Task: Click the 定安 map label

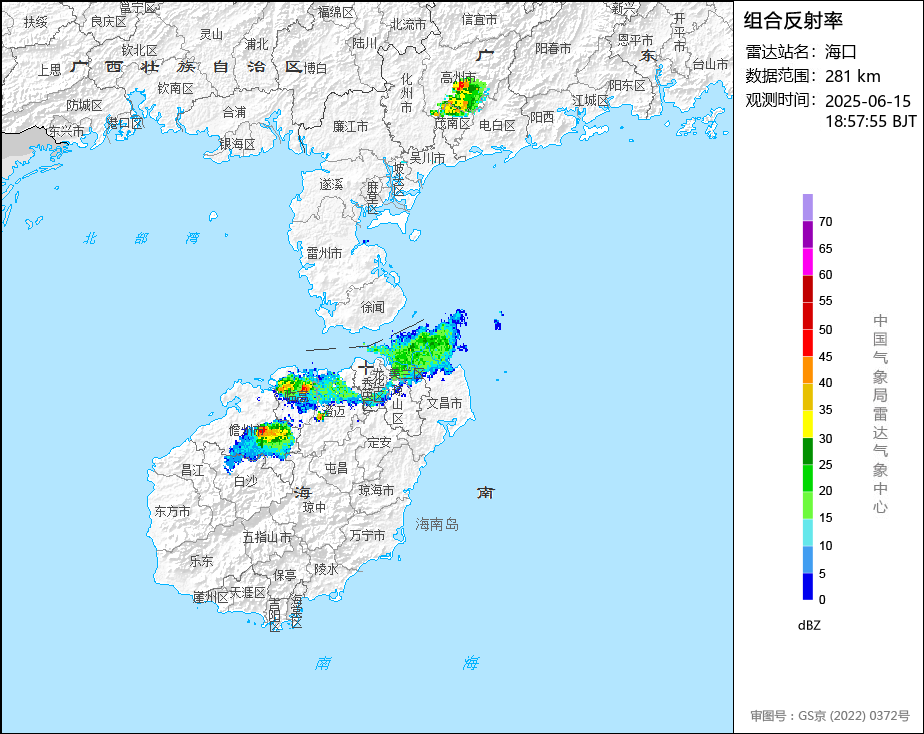Action: coord(379,442)
